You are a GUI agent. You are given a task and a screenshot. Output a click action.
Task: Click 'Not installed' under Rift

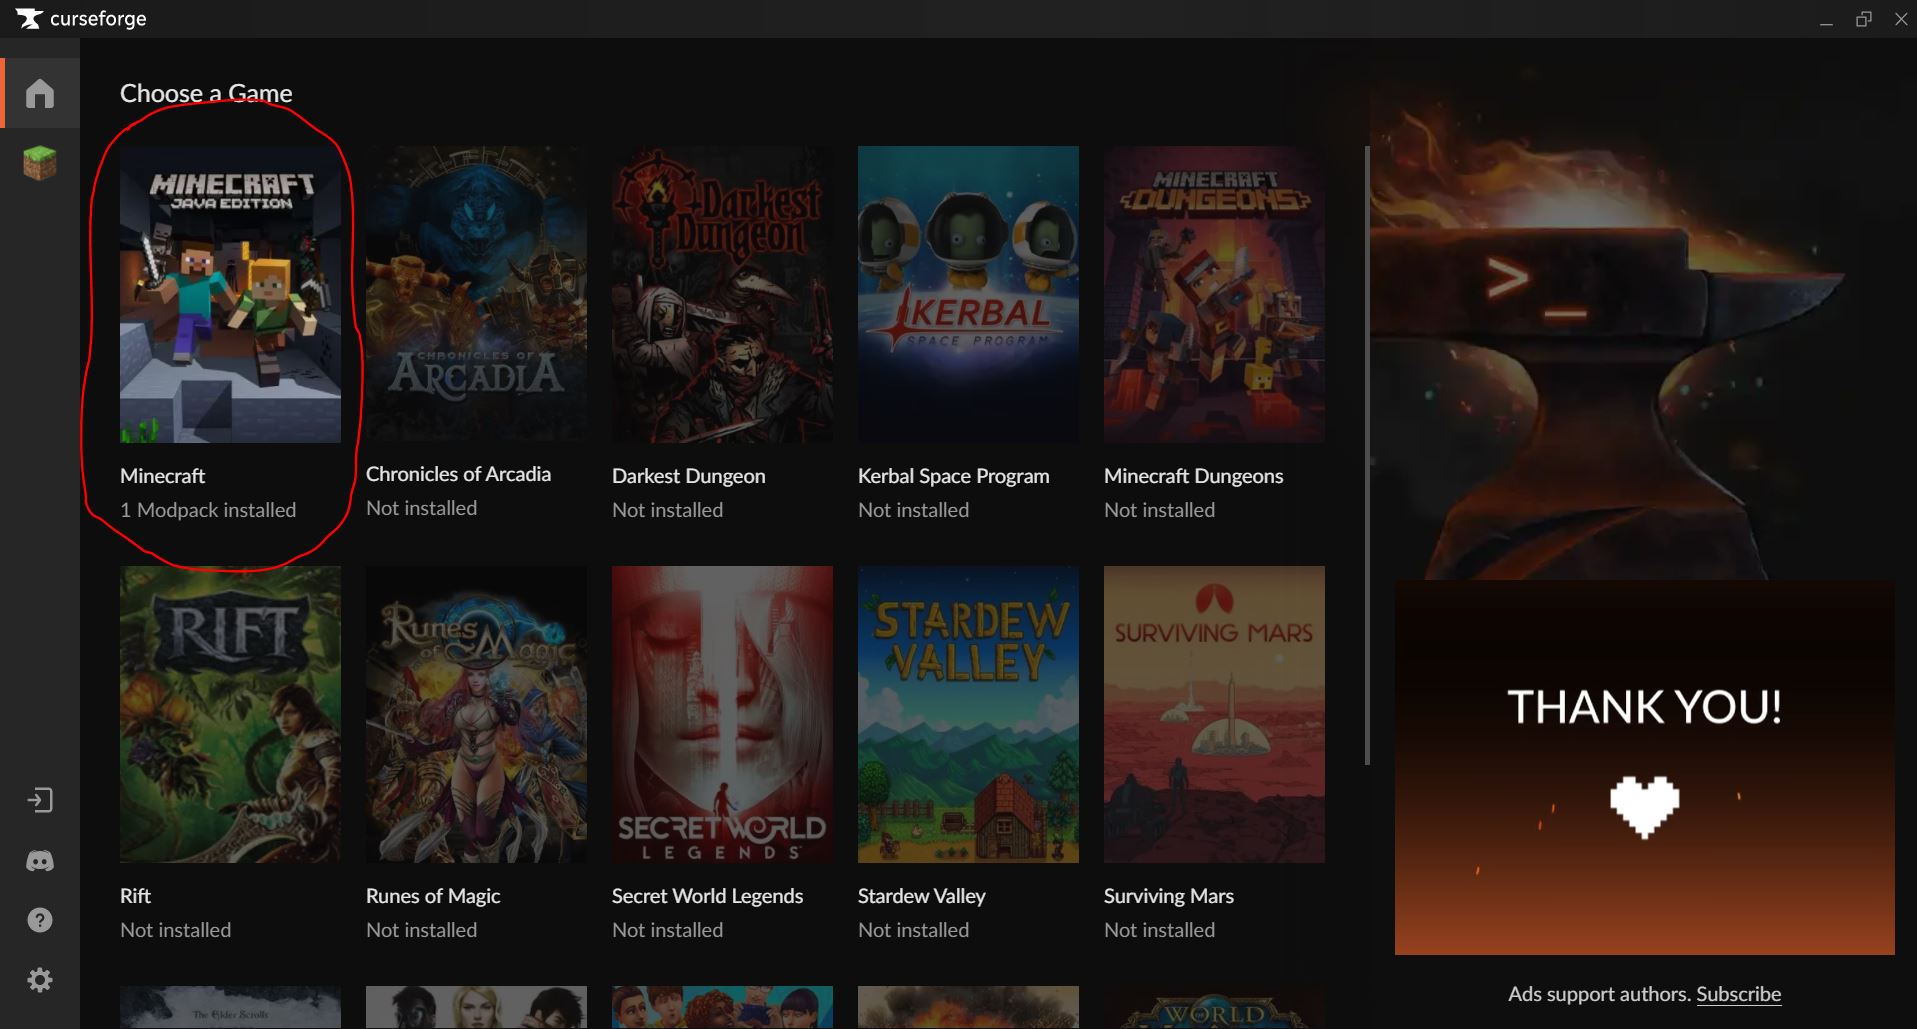(x=175, y=930)
